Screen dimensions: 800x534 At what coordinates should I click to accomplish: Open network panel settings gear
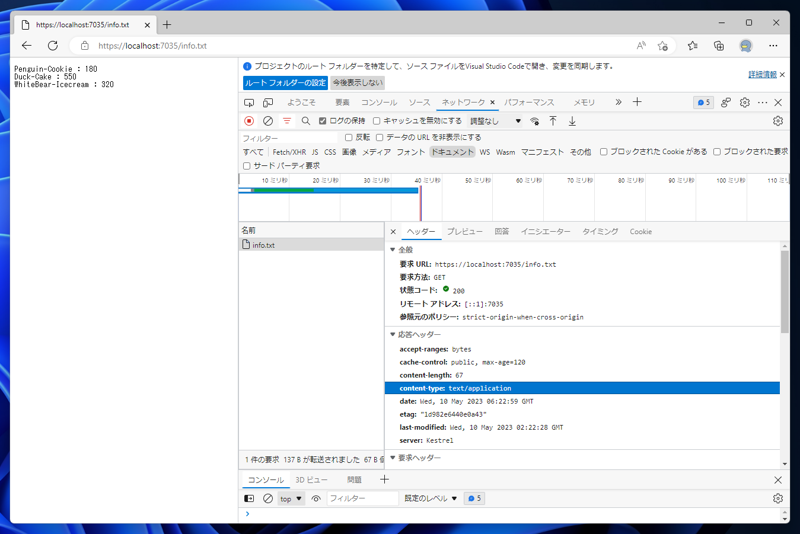click(778, 121)
